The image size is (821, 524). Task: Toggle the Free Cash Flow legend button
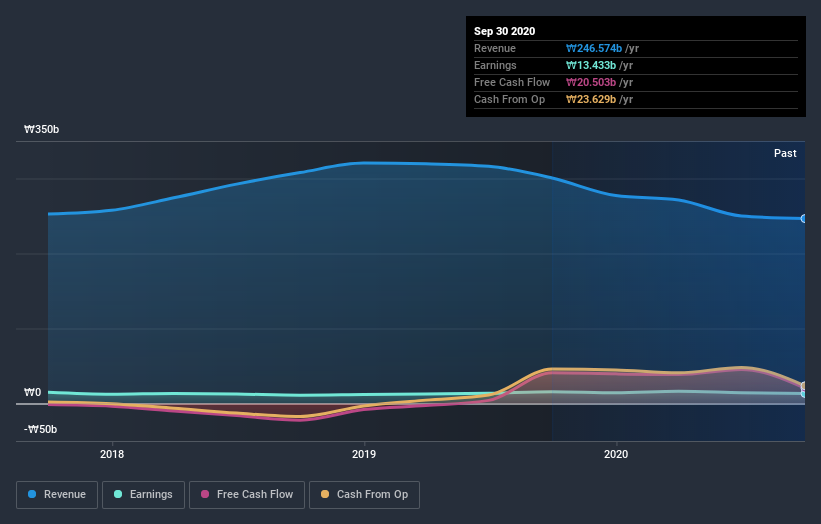(x=247, y=495)
